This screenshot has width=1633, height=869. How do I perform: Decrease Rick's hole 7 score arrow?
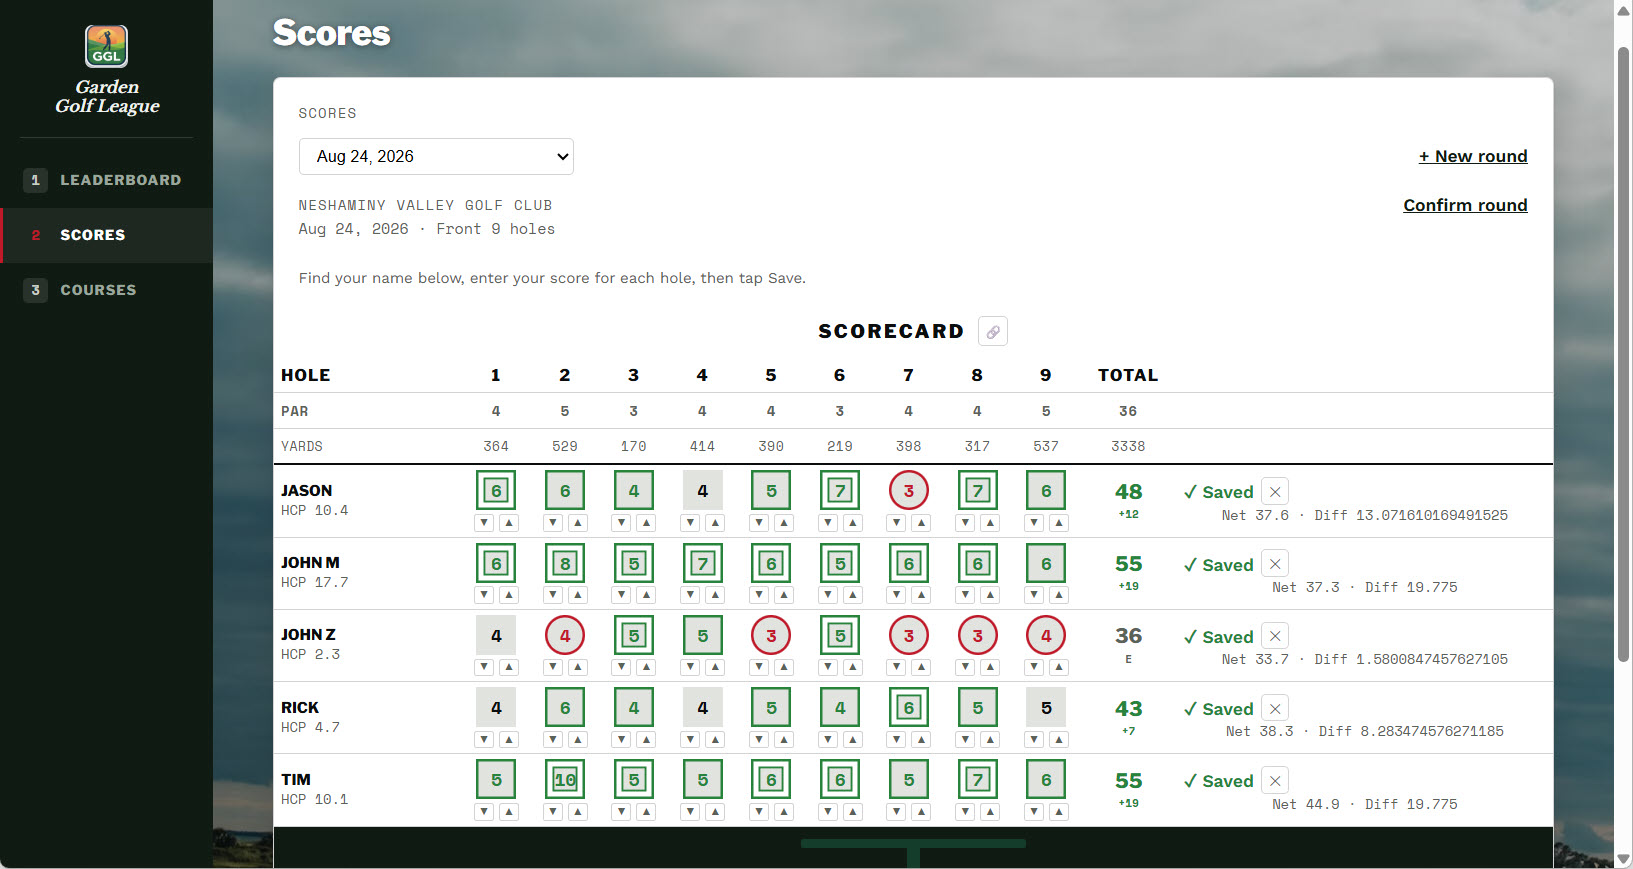(x=897, y=740)
